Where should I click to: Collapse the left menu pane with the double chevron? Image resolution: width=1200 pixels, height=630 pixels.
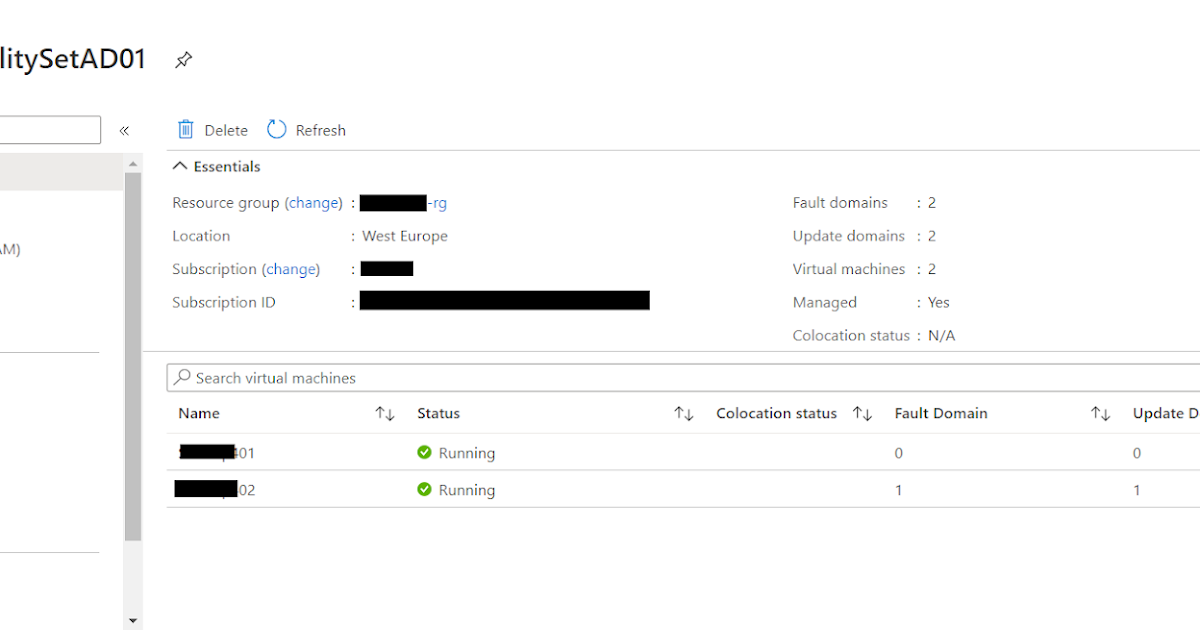[x=124, y=129]
